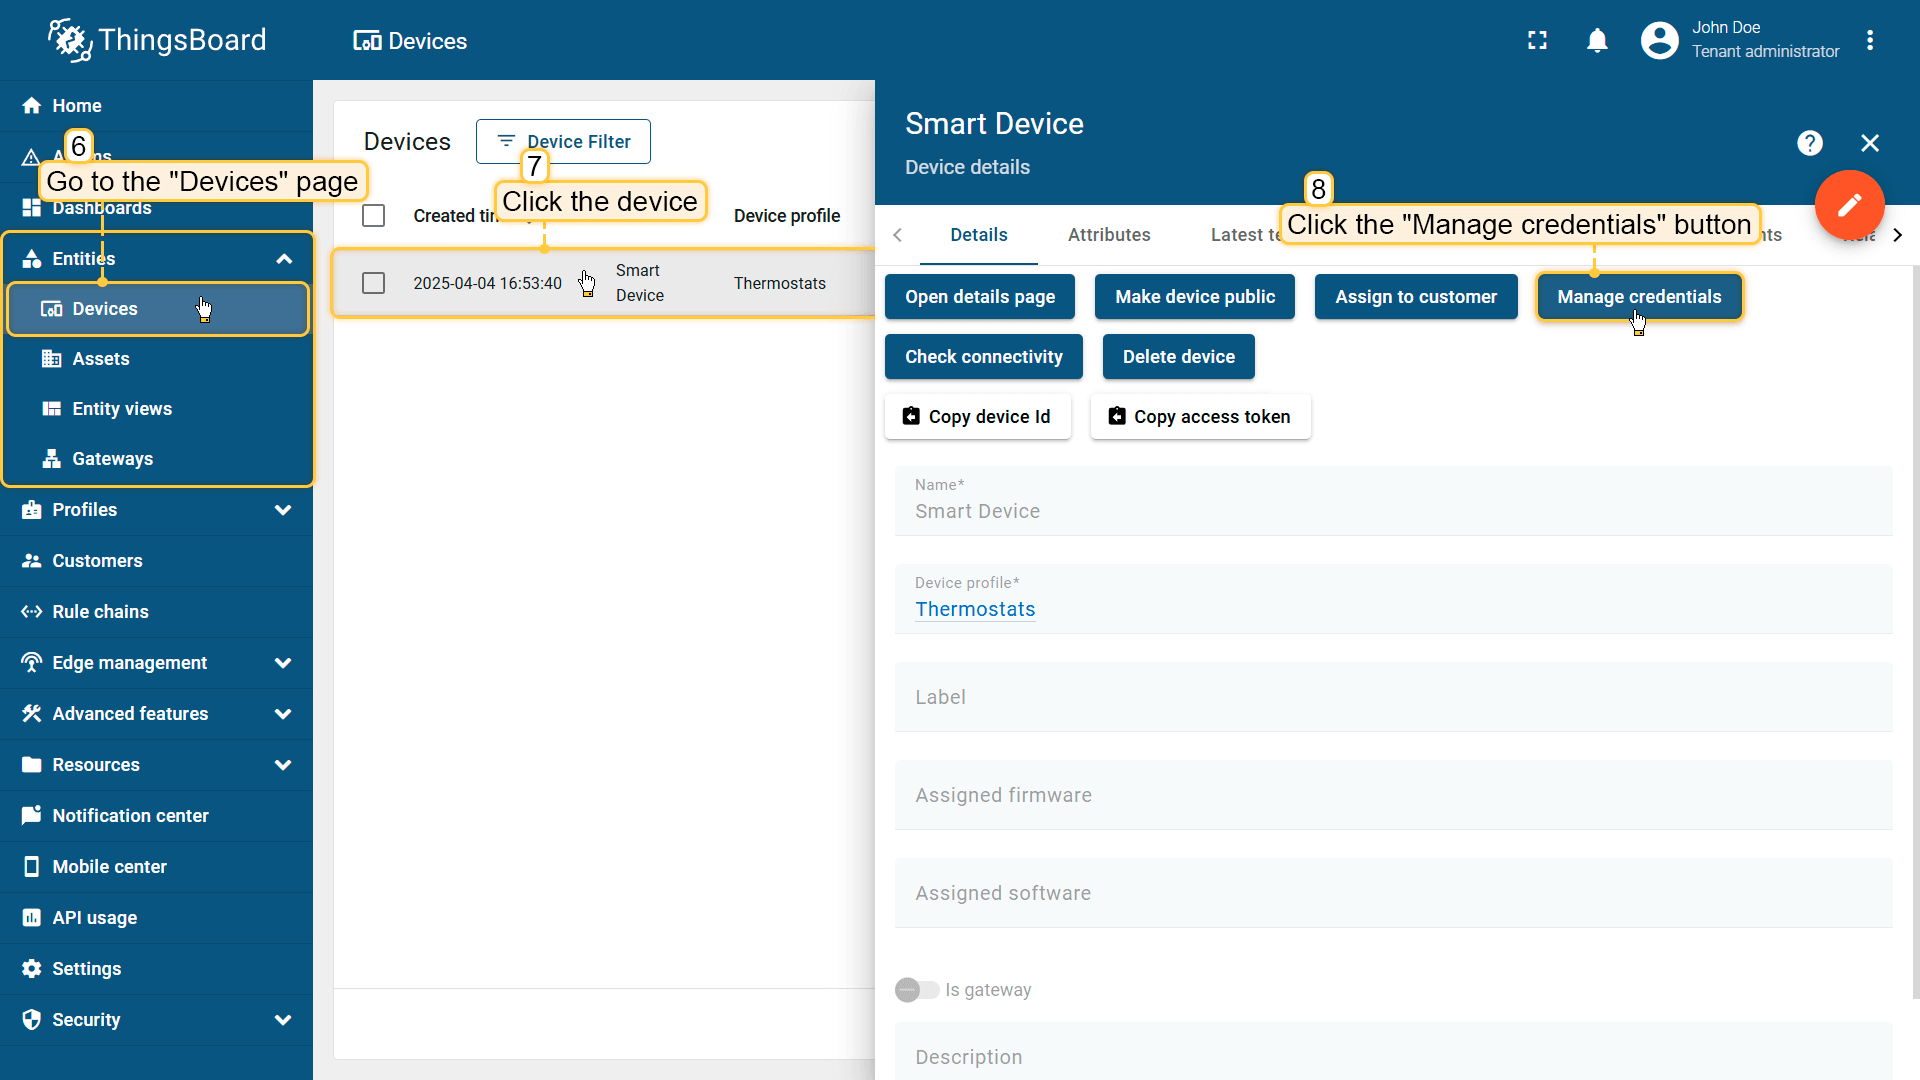Expand the Security menu section
This screenshot has height=1080, width=1920.
283,1020
